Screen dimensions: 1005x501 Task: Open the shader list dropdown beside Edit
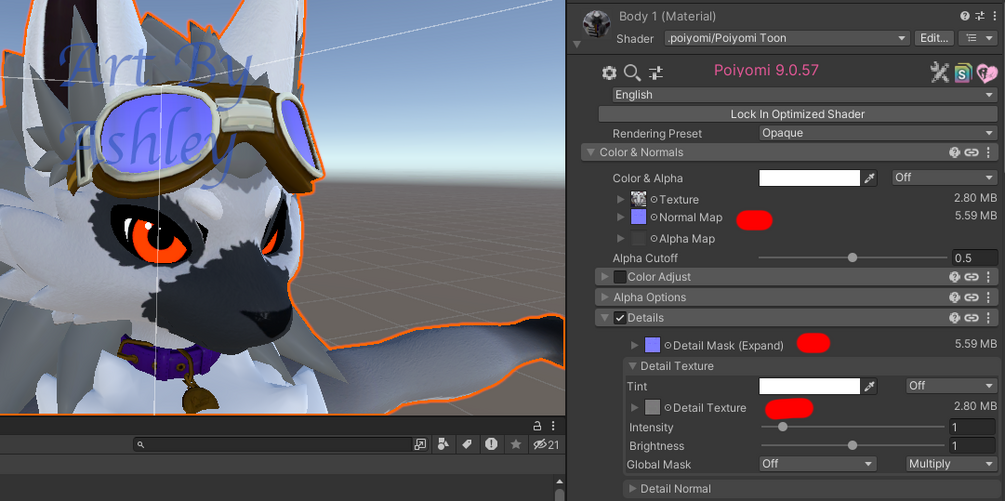[977, 38]
